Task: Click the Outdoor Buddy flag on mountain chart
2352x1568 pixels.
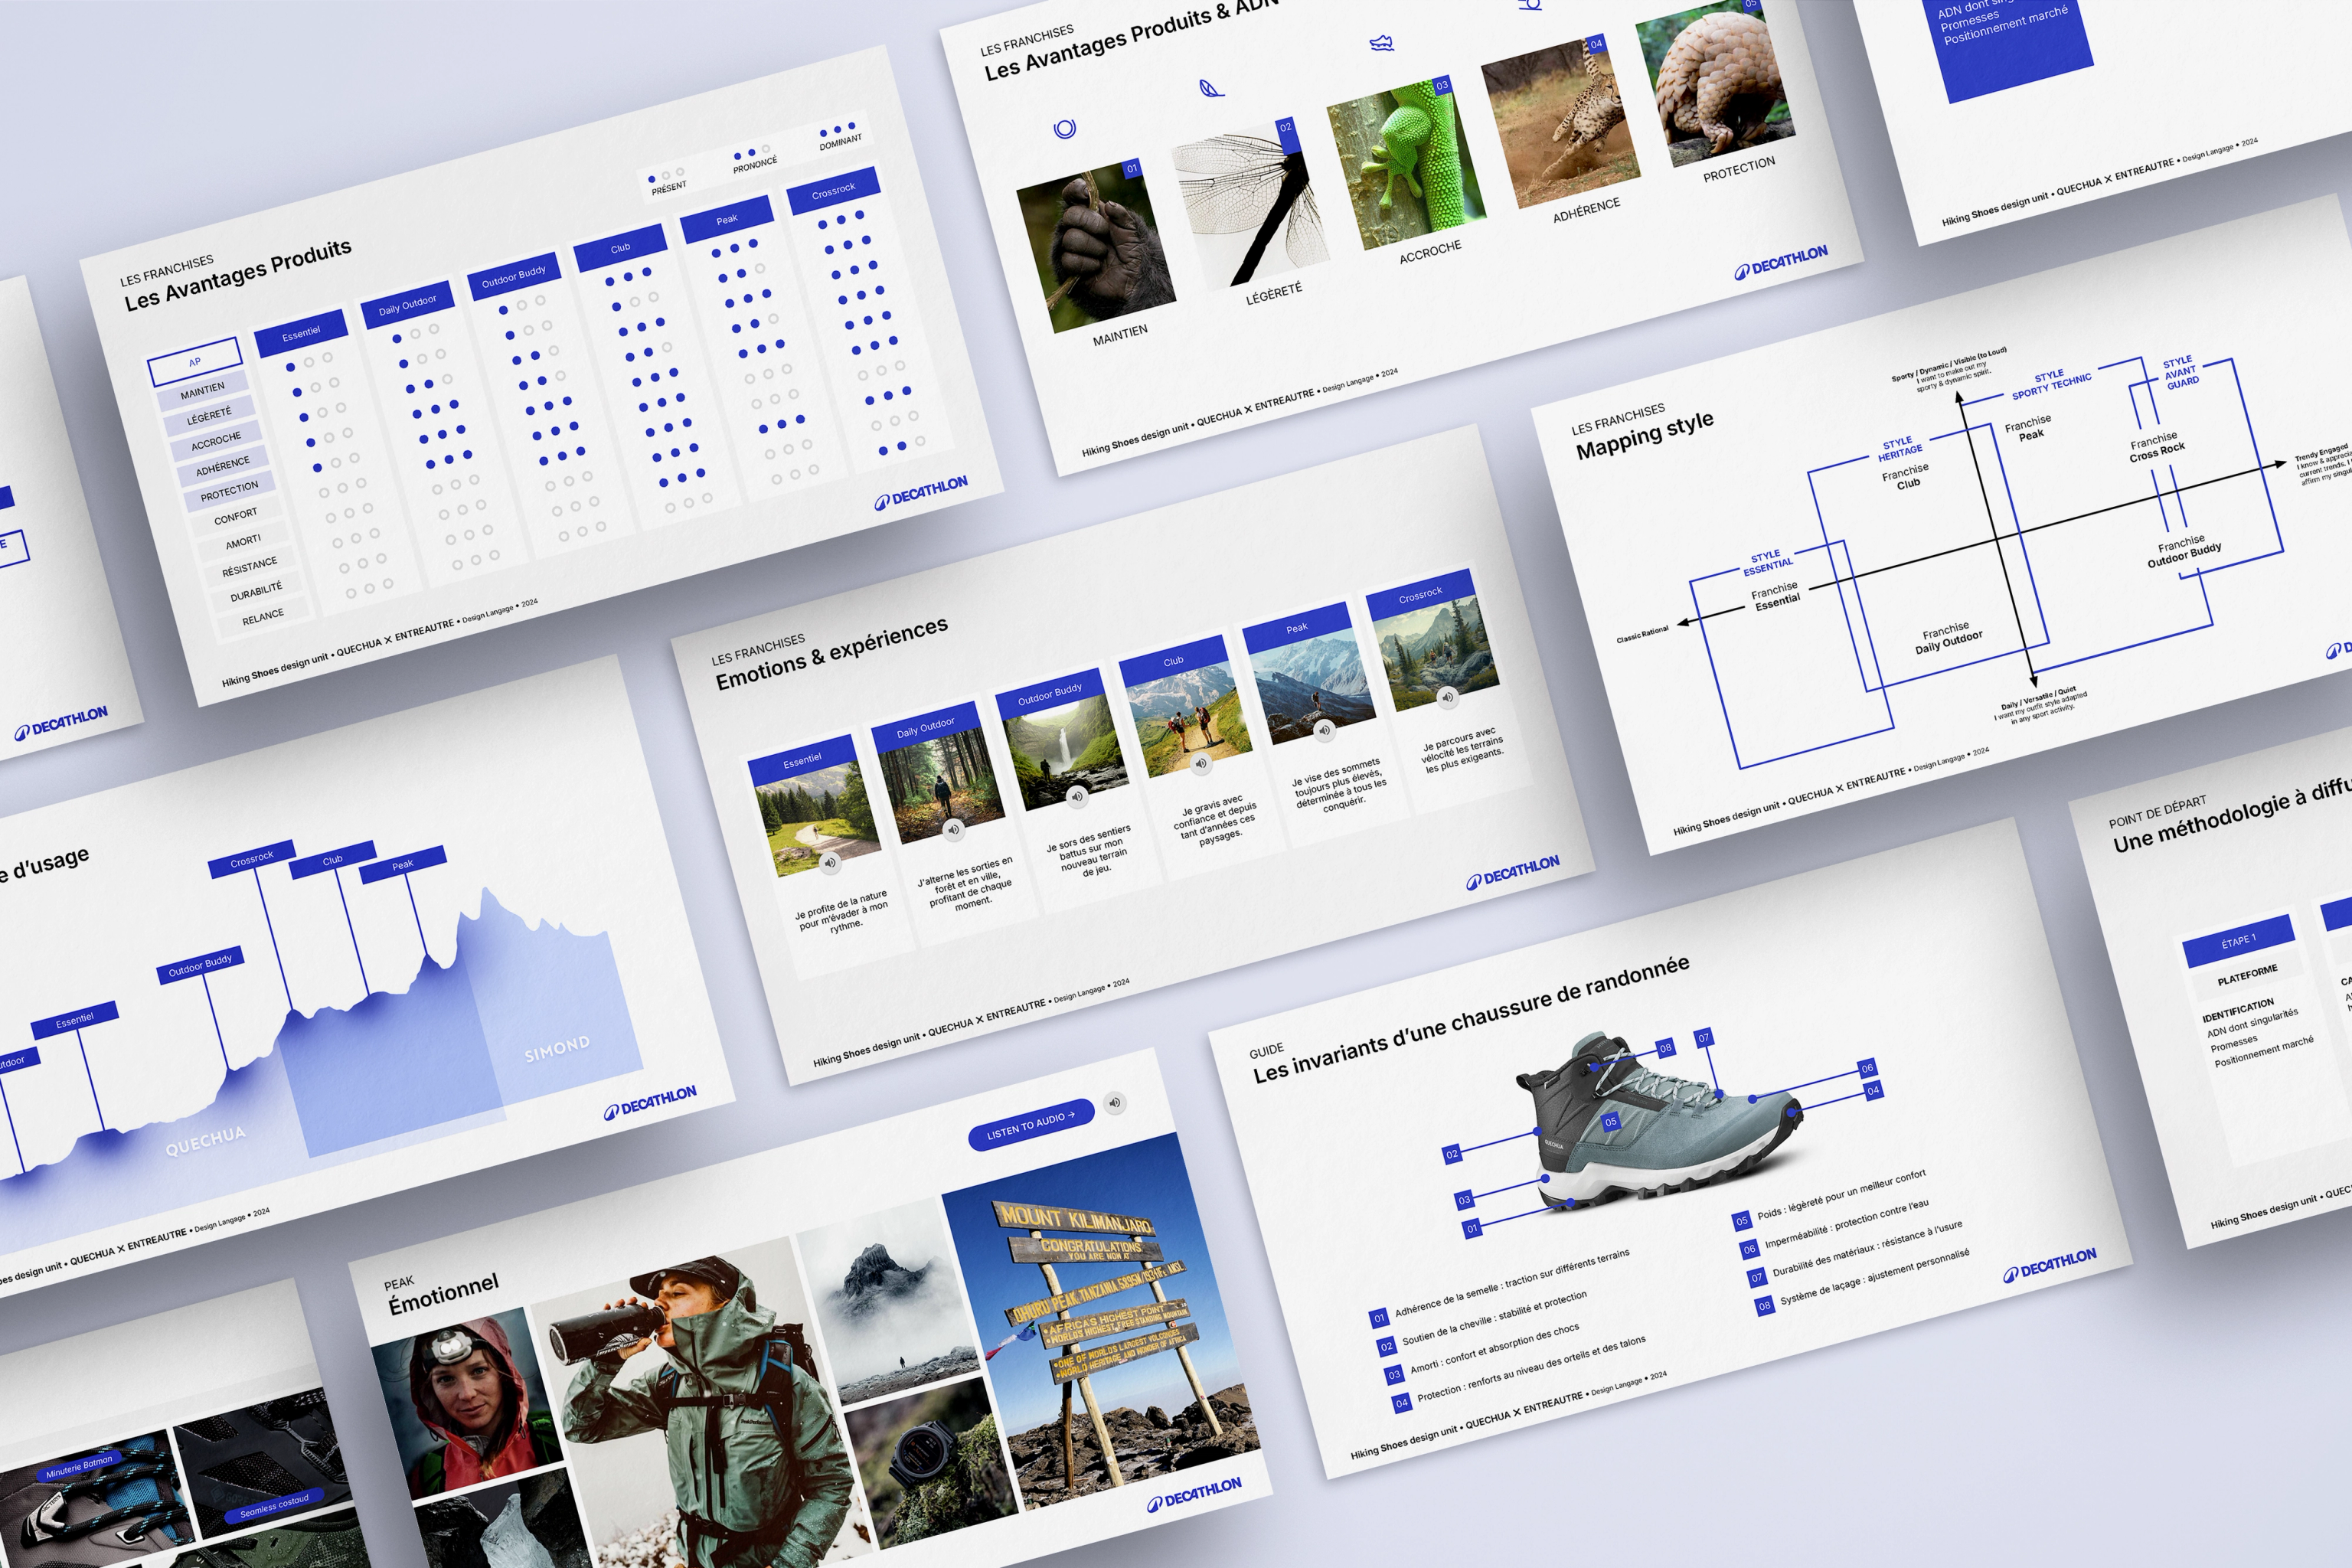Action: [200, 967]
